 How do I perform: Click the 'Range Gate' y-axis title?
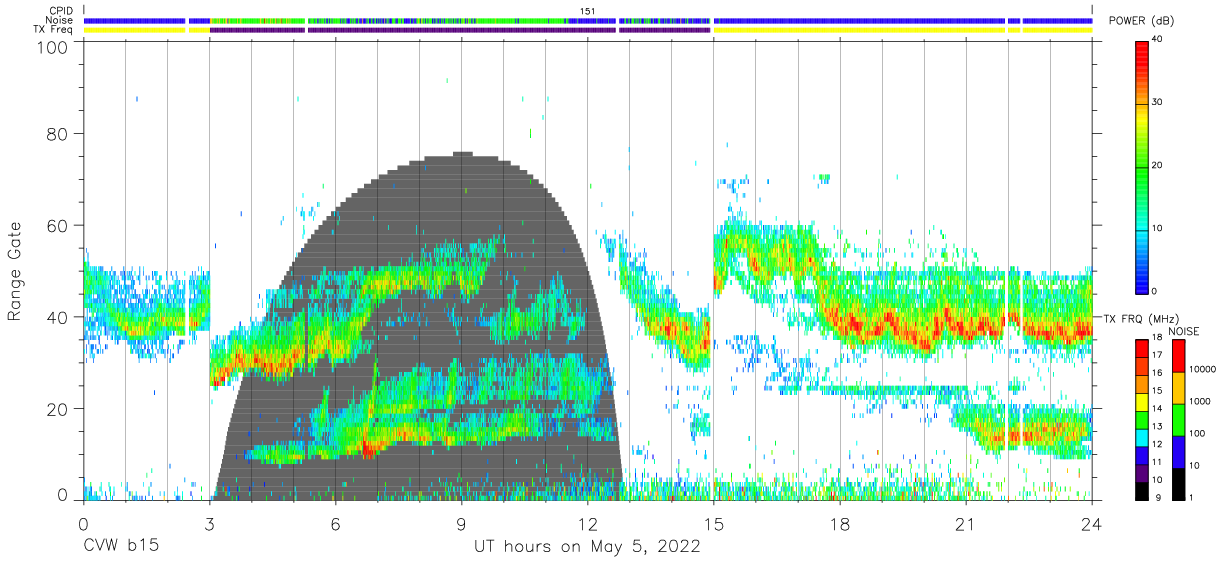point(16,272)
